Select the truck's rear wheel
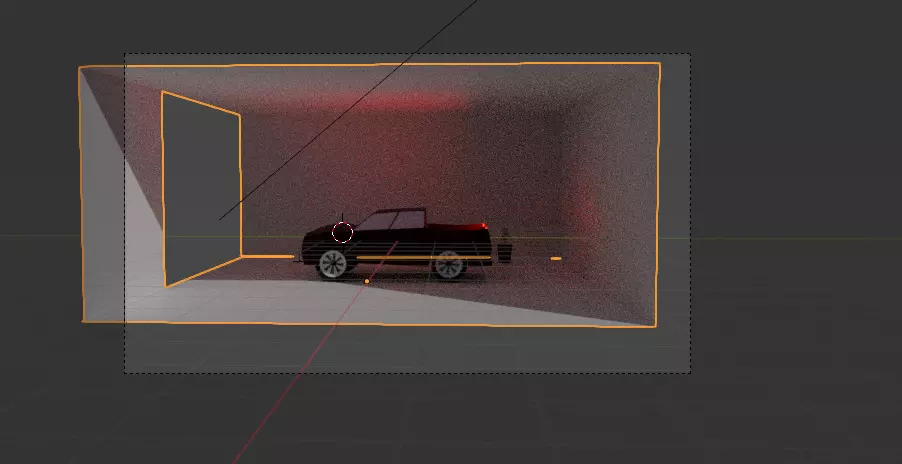This screenshot has height=464, width=902. [x=449, y=265]
